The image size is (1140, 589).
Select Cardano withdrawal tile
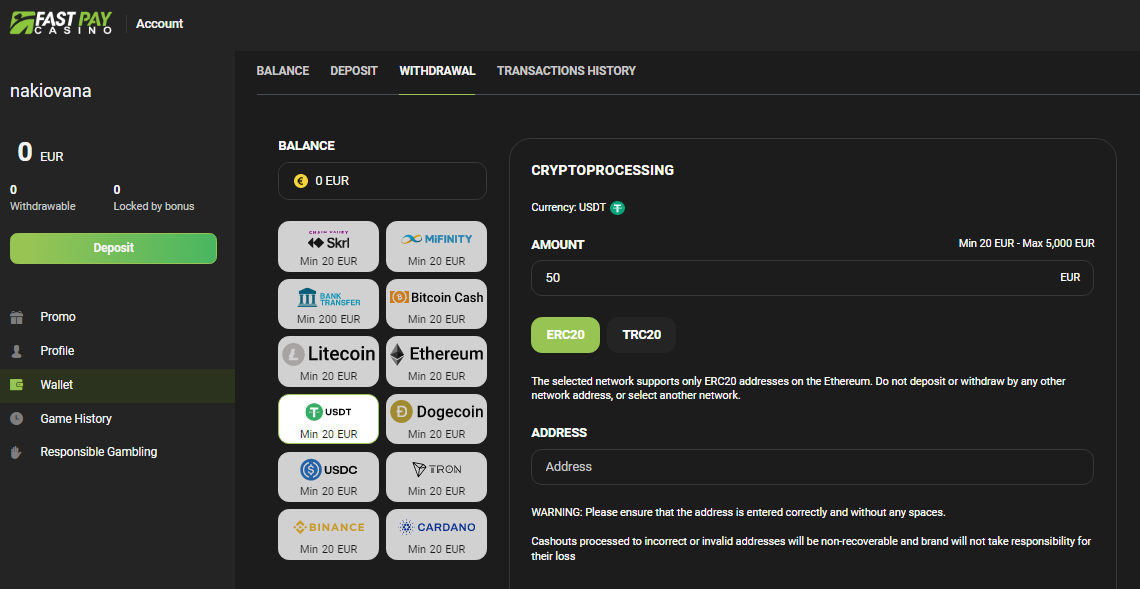436,534
